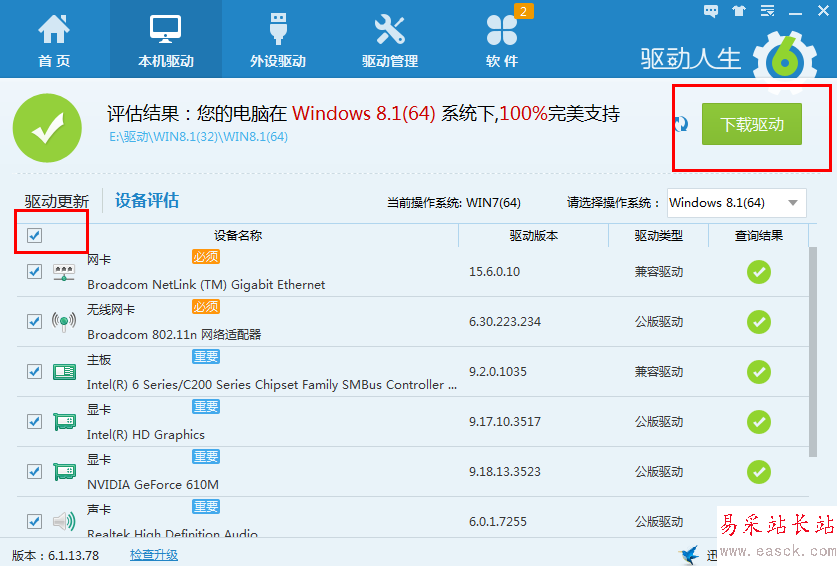Open the main menu icon in title bar

767,11
